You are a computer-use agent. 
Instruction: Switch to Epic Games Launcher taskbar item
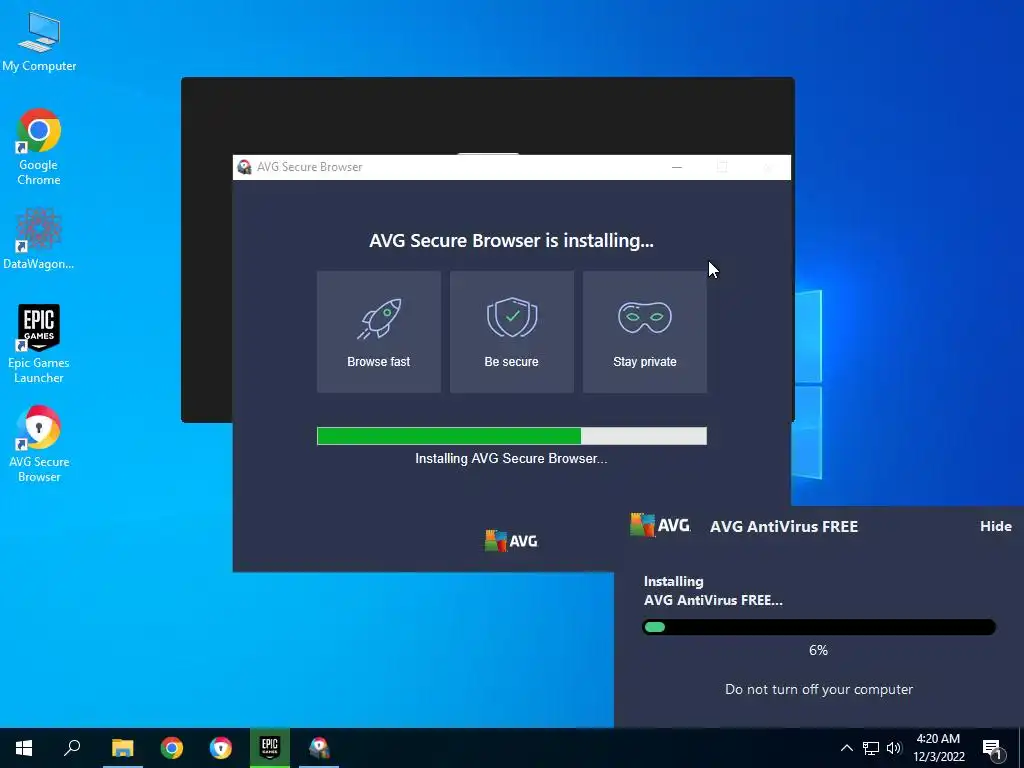coord(270,748)
